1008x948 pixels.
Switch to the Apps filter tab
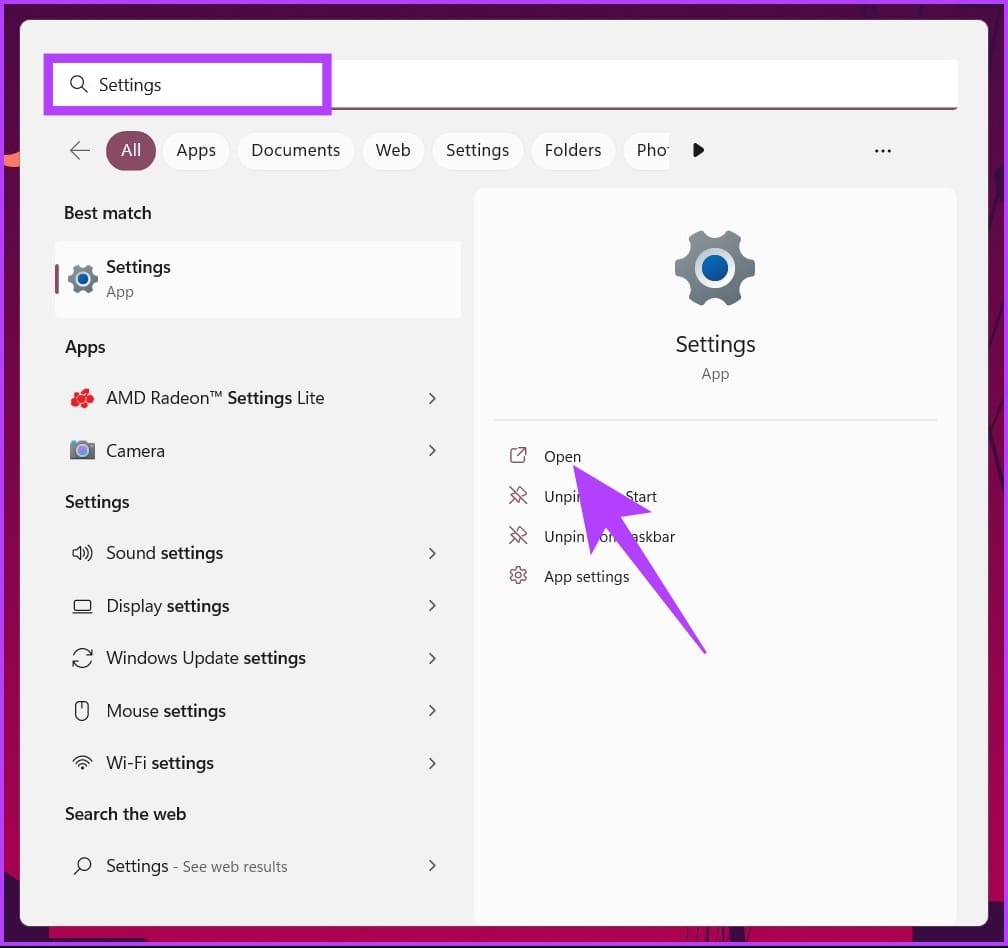pyautogui.click(x=196, y=150)
